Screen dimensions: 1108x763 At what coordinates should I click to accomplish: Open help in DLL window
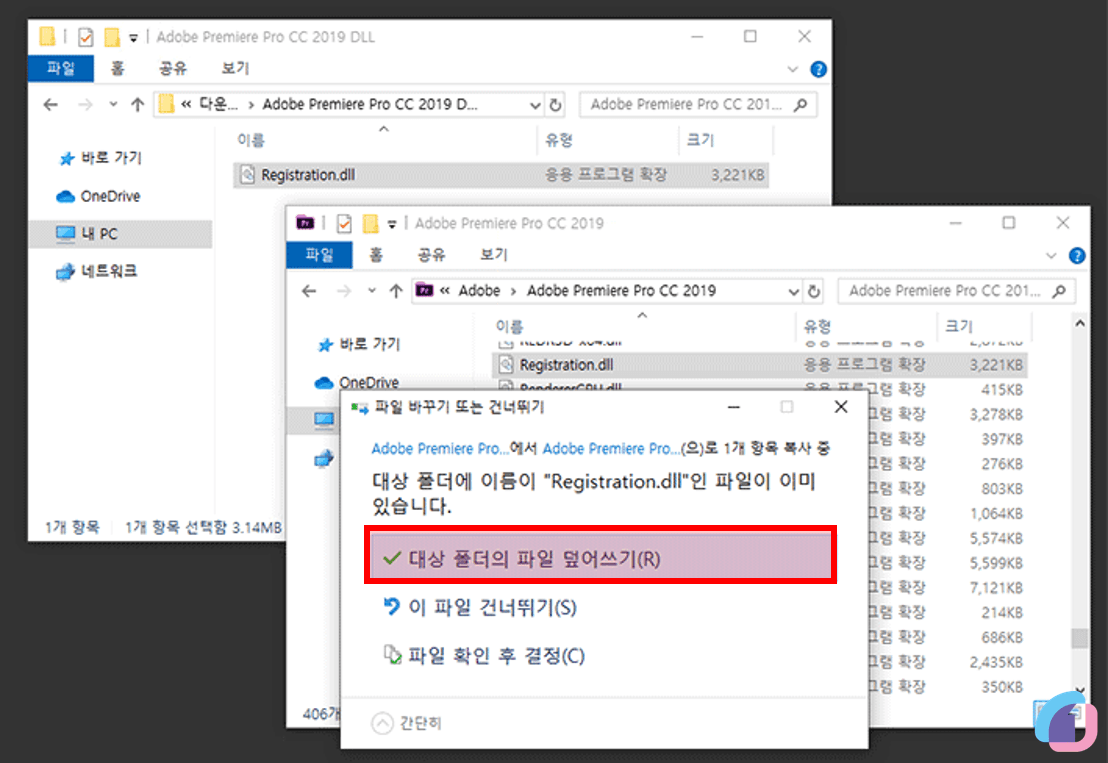point(818,69)
